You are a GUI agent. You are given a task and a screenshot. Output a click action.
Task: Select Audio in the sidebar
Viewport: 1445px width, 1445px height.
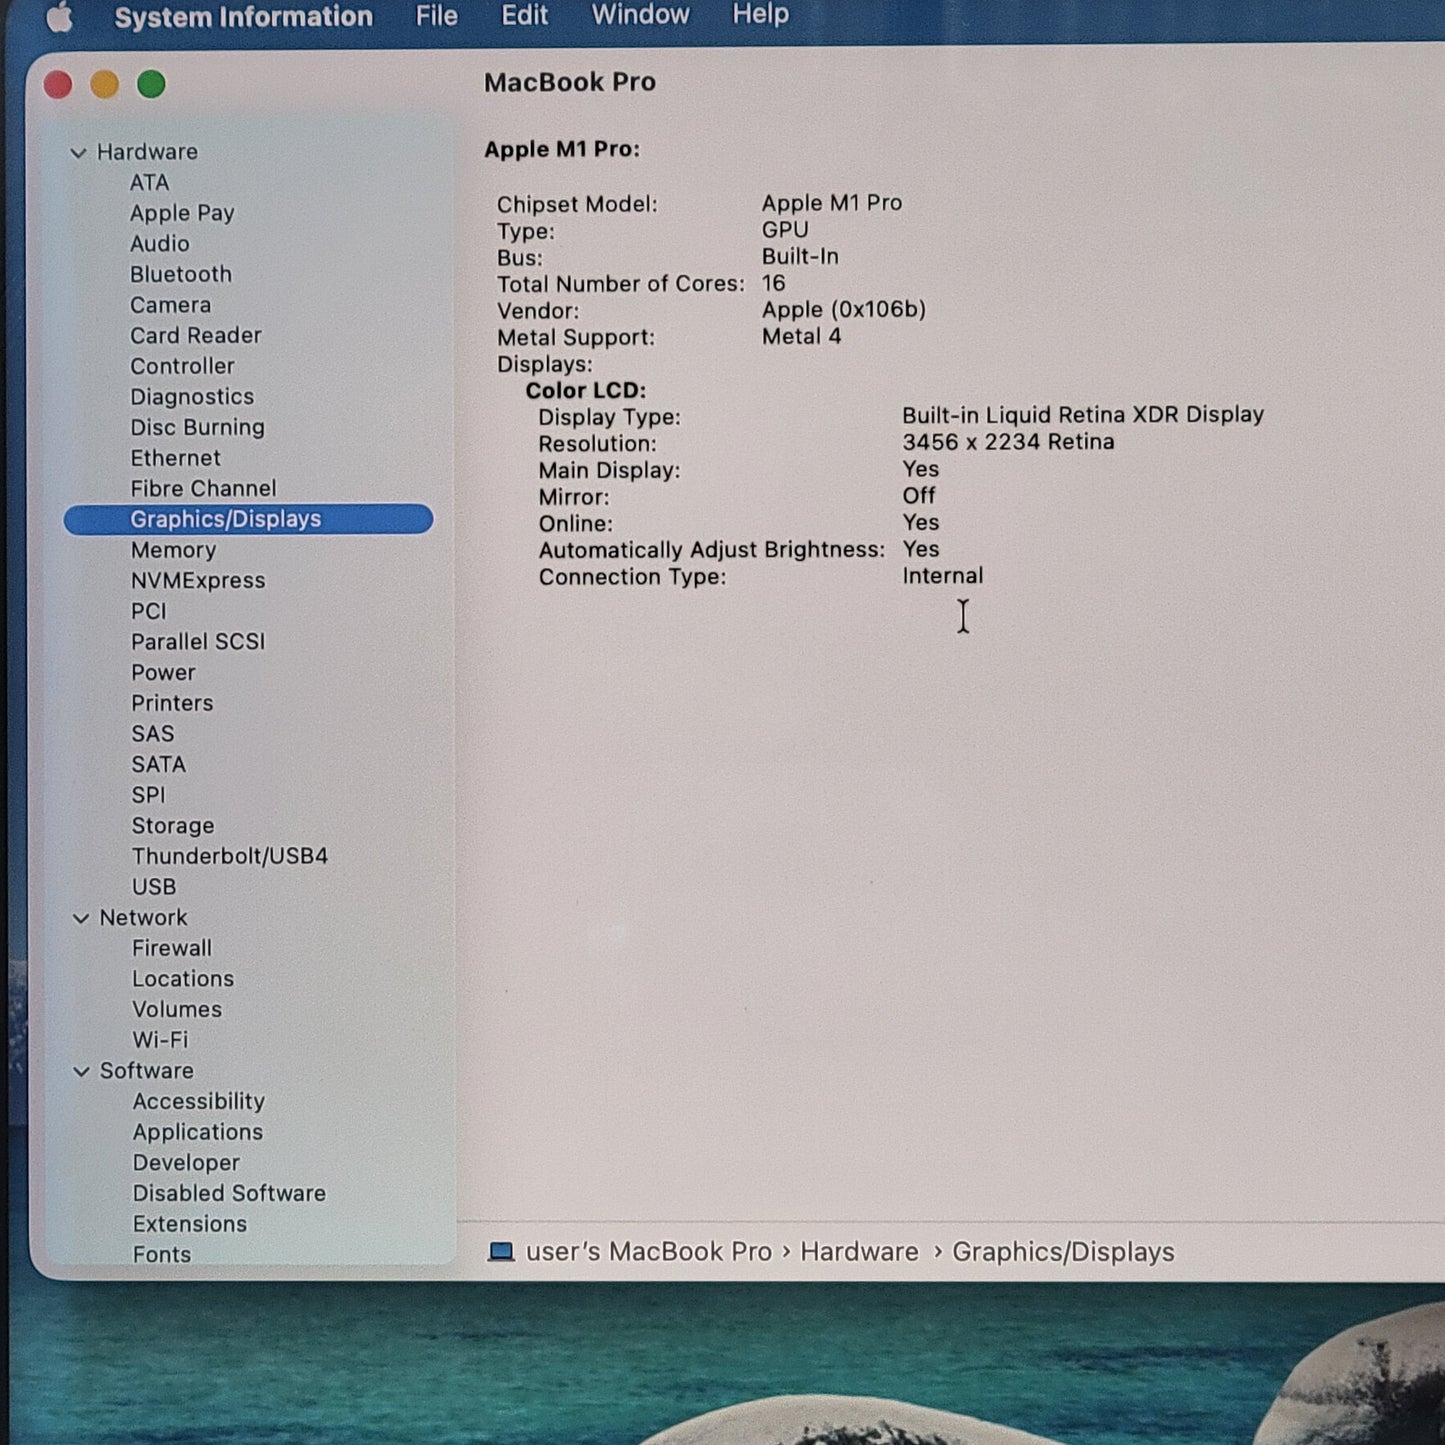coord(159,244)
